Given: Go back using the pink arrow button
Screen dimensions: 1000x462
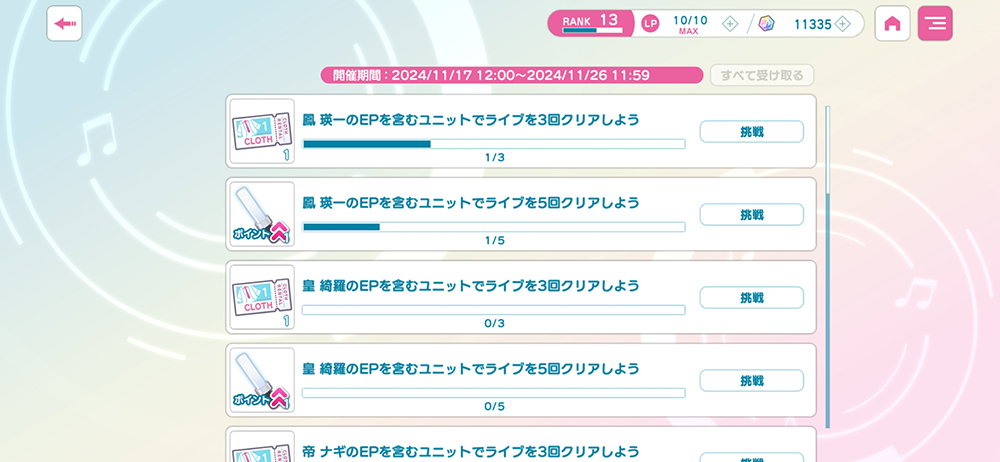Looking at the screenshot, I should (x=64, y=24).
